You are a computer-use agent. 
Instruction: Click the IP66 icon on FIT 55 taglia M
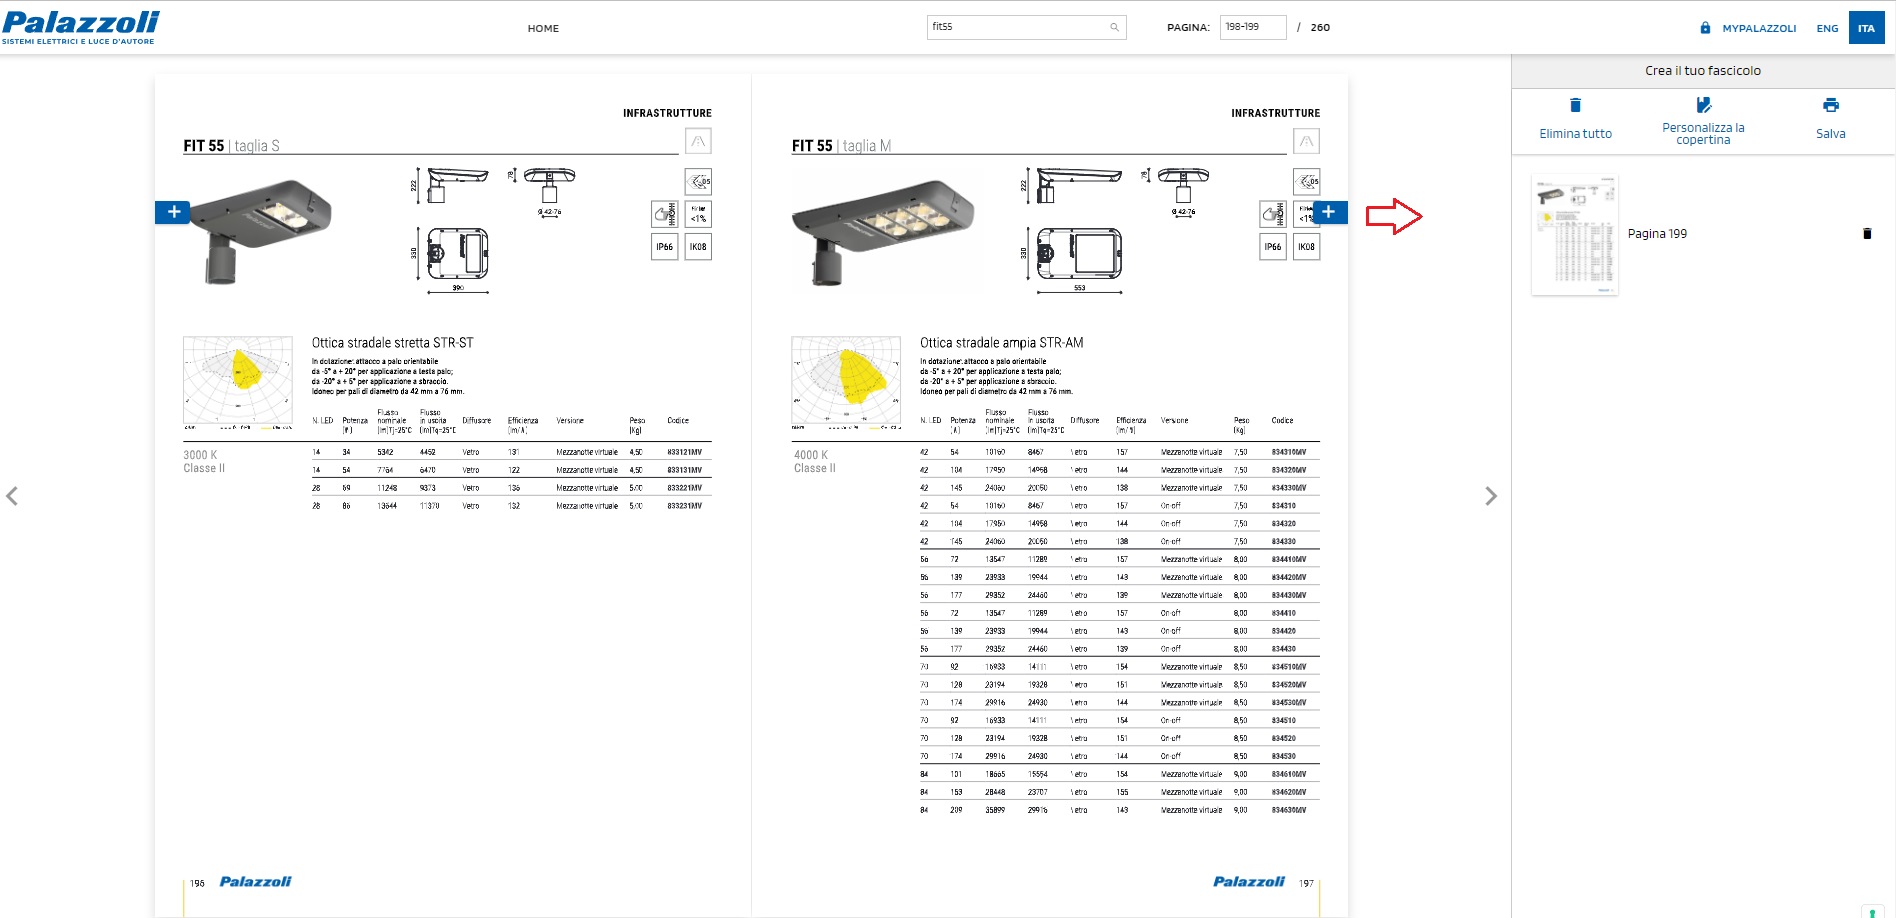tap(1273, 247)
